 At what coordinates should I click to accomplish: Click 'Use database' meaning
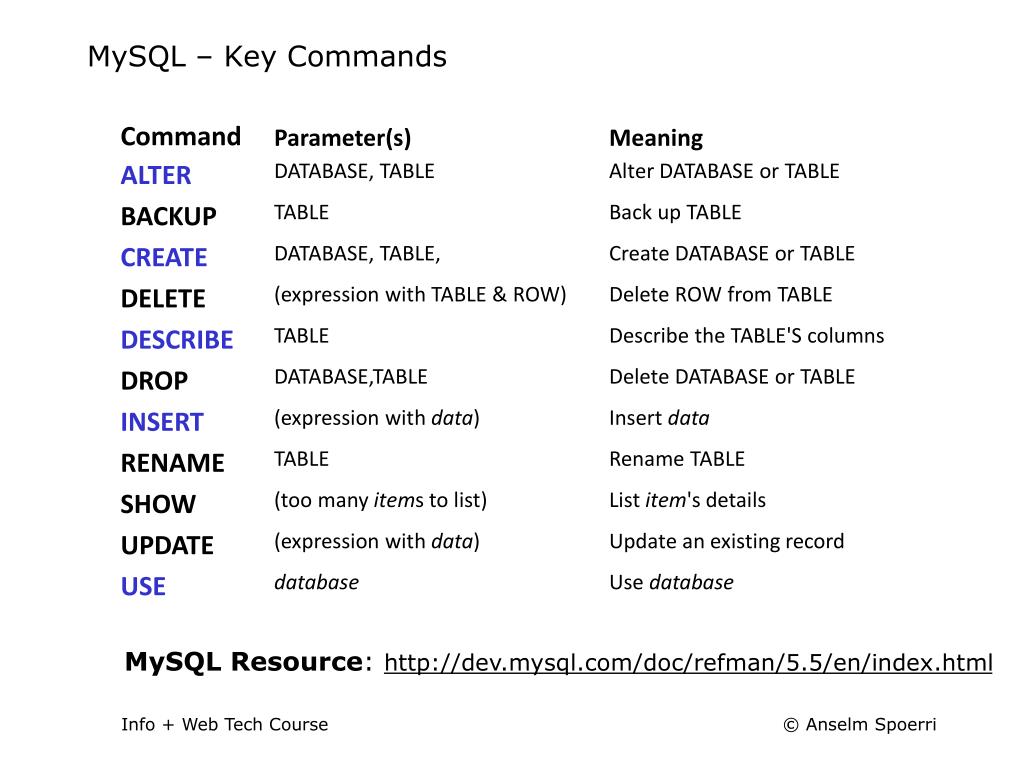(x=671, y=583)
